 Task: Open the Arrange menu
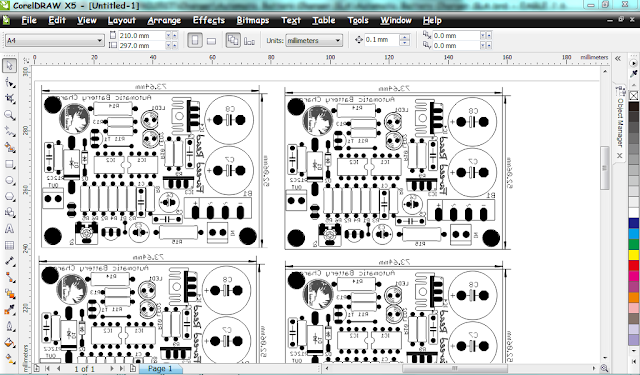[164, 20]
